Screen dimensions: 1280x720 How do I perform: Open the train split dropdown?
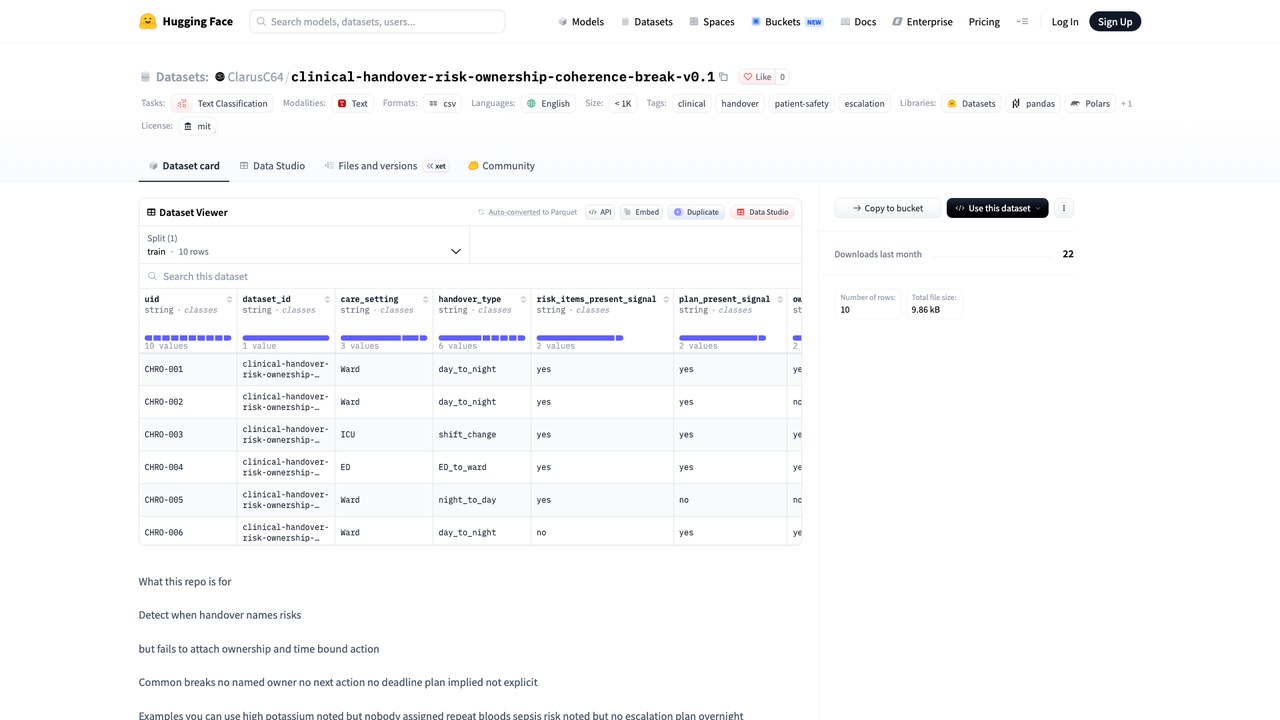(304, 245)
